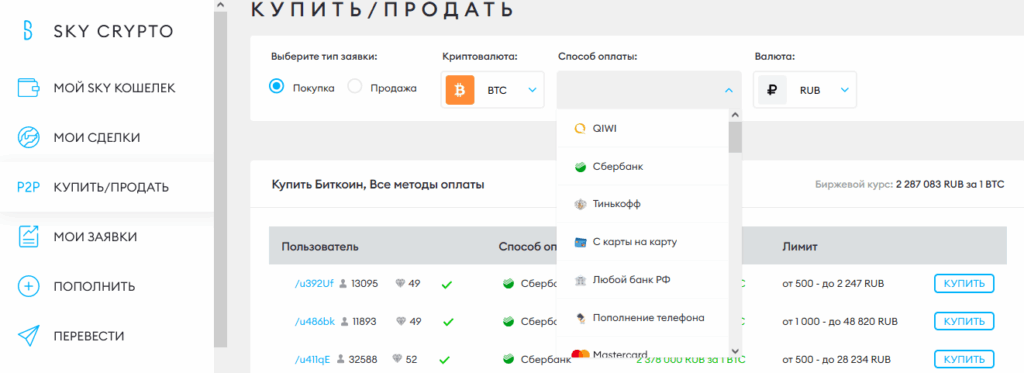
Task: Click the chart icon for My Orders
Action: [29, 236]
